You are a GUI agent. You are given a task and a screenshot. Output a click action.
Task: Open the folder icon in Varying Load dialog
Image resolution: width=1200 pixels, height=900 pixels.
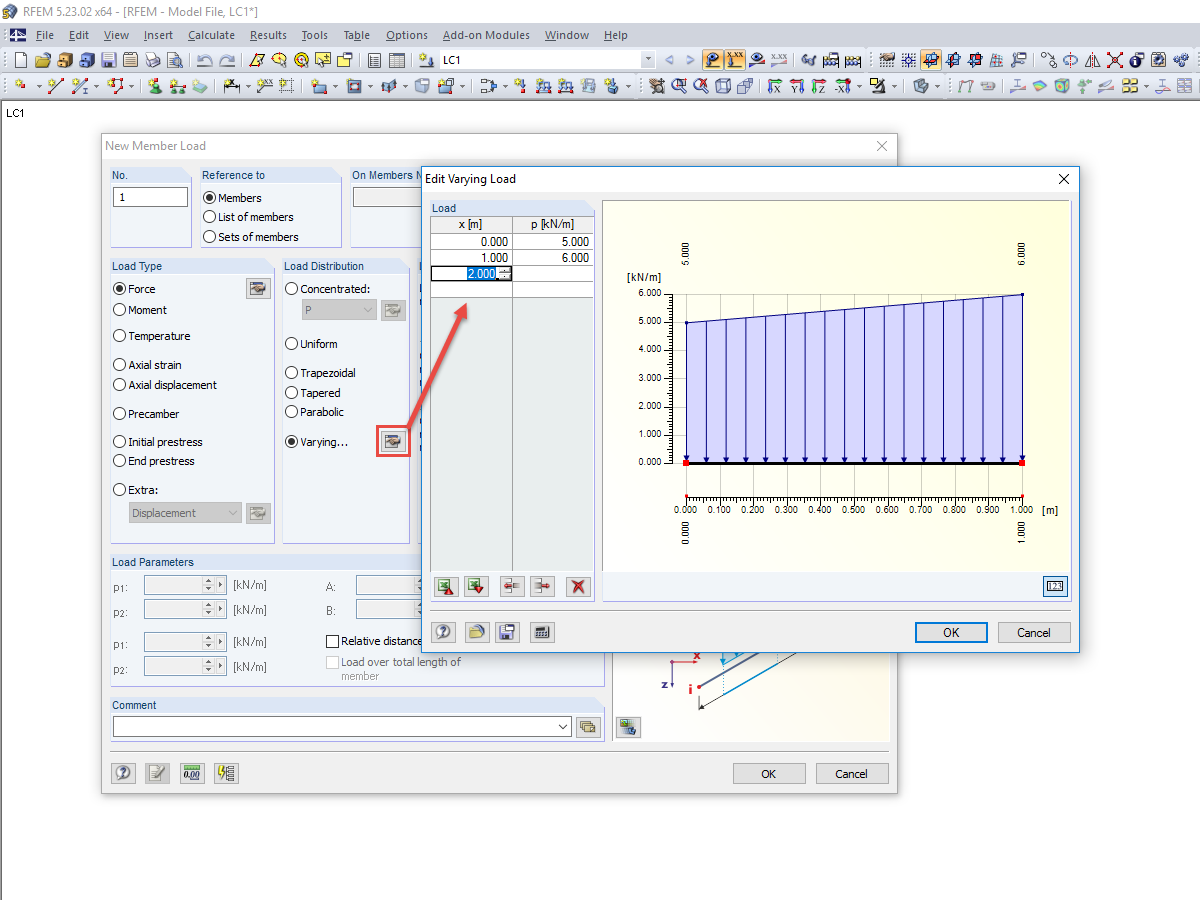(x=477, y=632)
